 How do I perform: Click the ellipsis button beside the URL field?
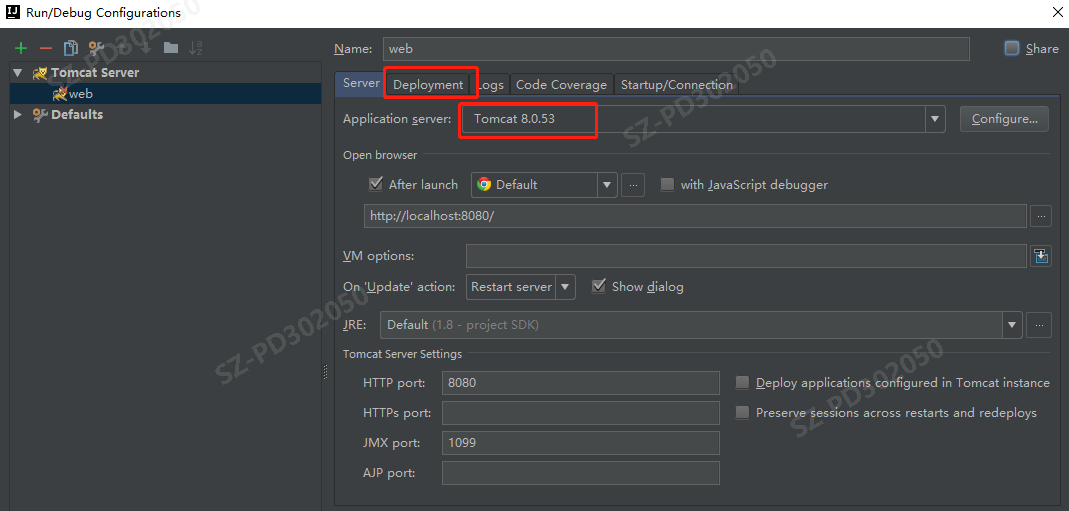(x=1040, y=217)
